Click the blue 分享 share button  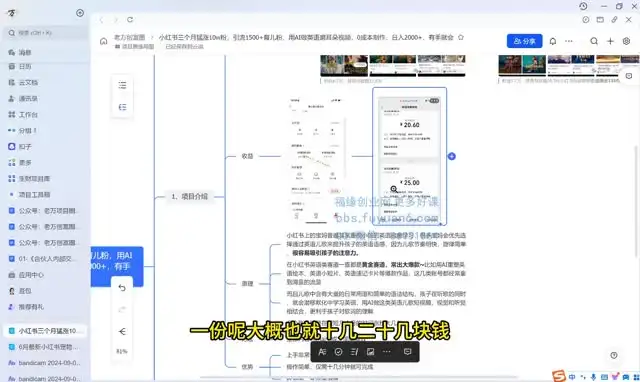524,41
